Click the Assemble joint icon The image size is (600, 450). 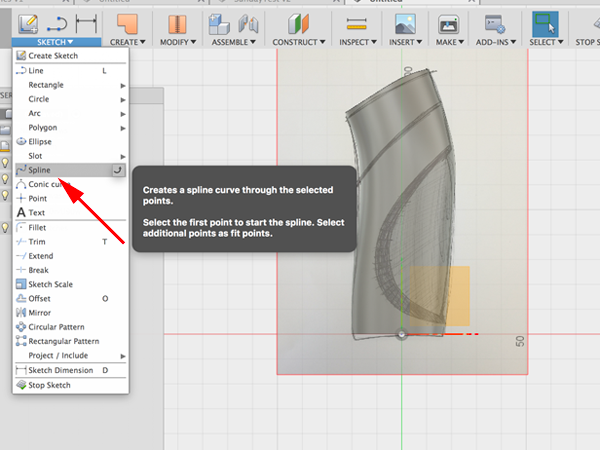[x=248, y=24]
